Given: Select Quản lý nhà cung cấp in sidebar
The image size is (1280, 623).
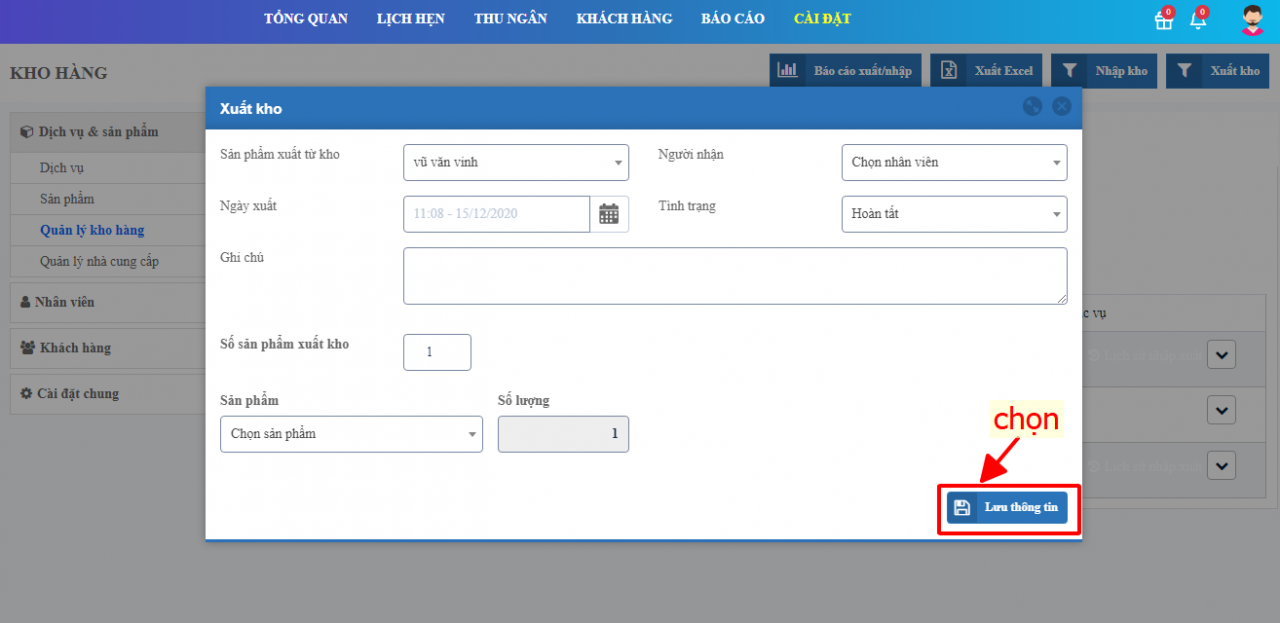Looking at the screenshot, I should pyautogui.click(x=99, y=262).
